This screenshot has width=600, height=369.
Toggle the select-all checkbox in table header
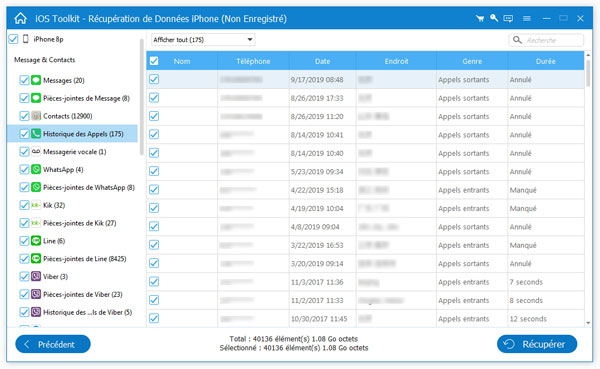coord(154,61)
